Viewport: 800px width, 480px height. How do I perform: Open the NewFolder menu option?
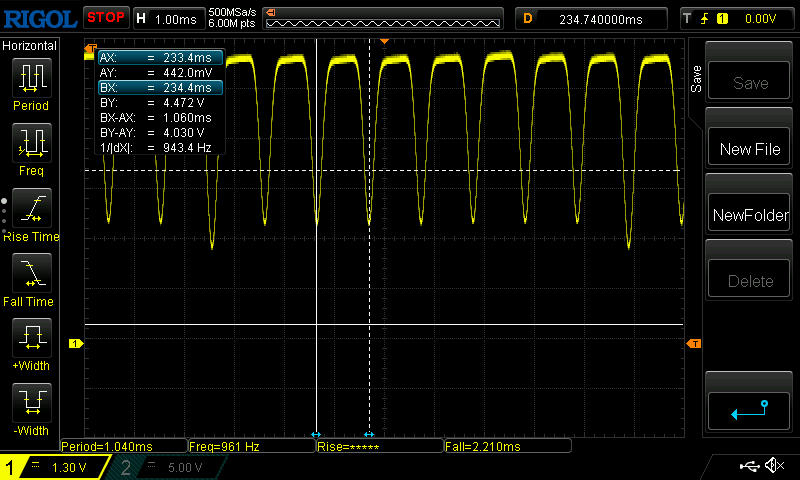(x=750, y=215)
